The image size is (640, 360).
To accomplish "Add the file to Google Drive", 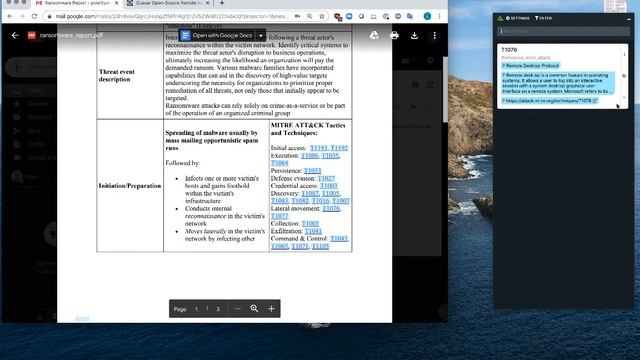I will [374, 36].
